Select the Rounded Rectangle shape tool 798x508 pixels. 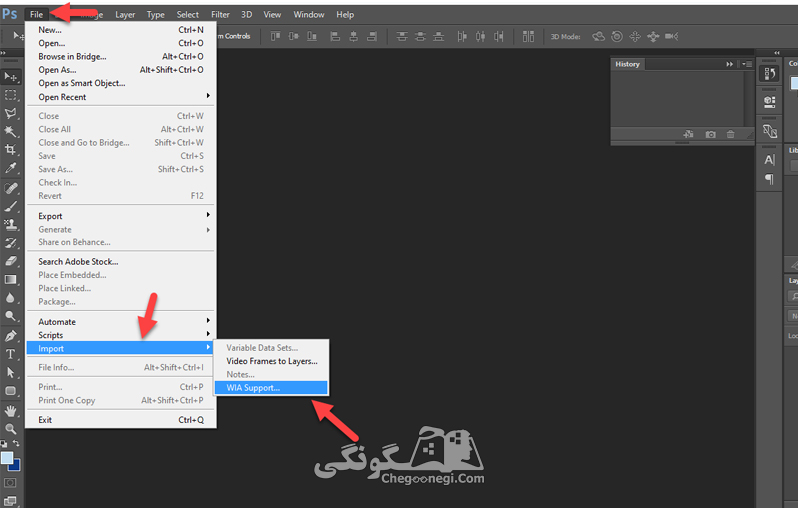click(x=10, y=391)
